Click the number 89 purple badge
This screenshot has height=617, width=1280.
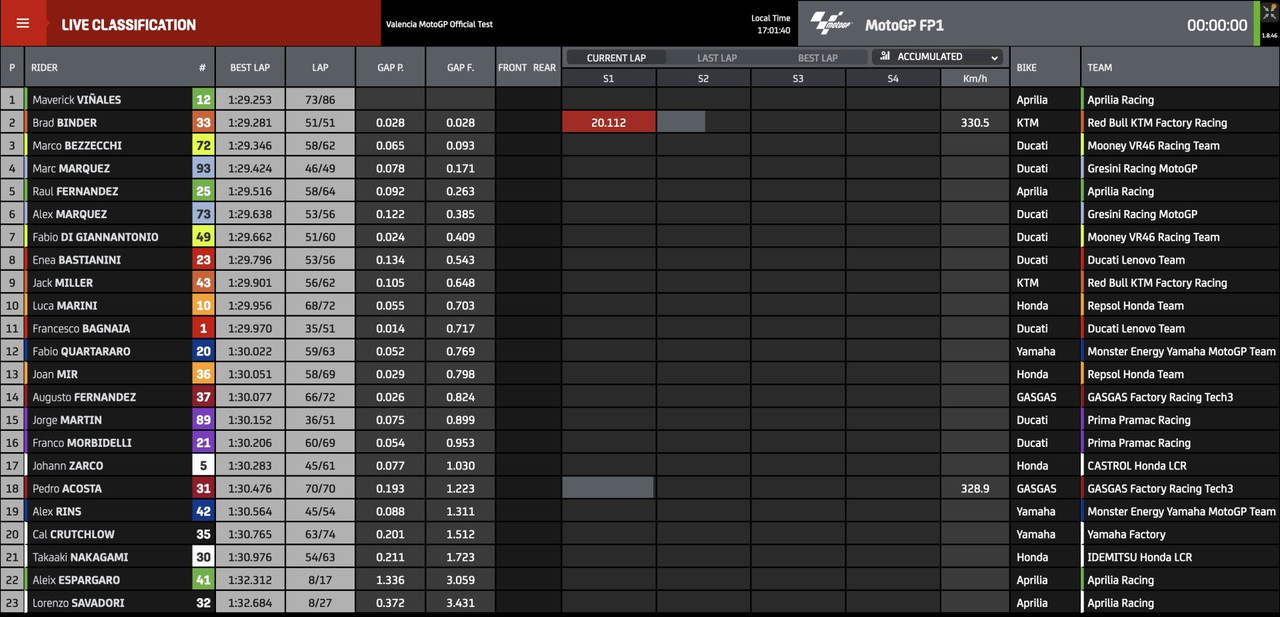click(x=203, y=420)
